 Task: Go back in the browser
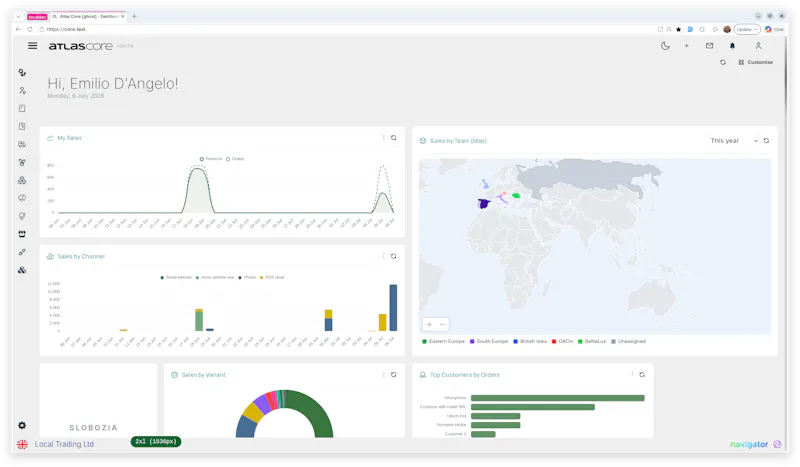coord(18,29)
